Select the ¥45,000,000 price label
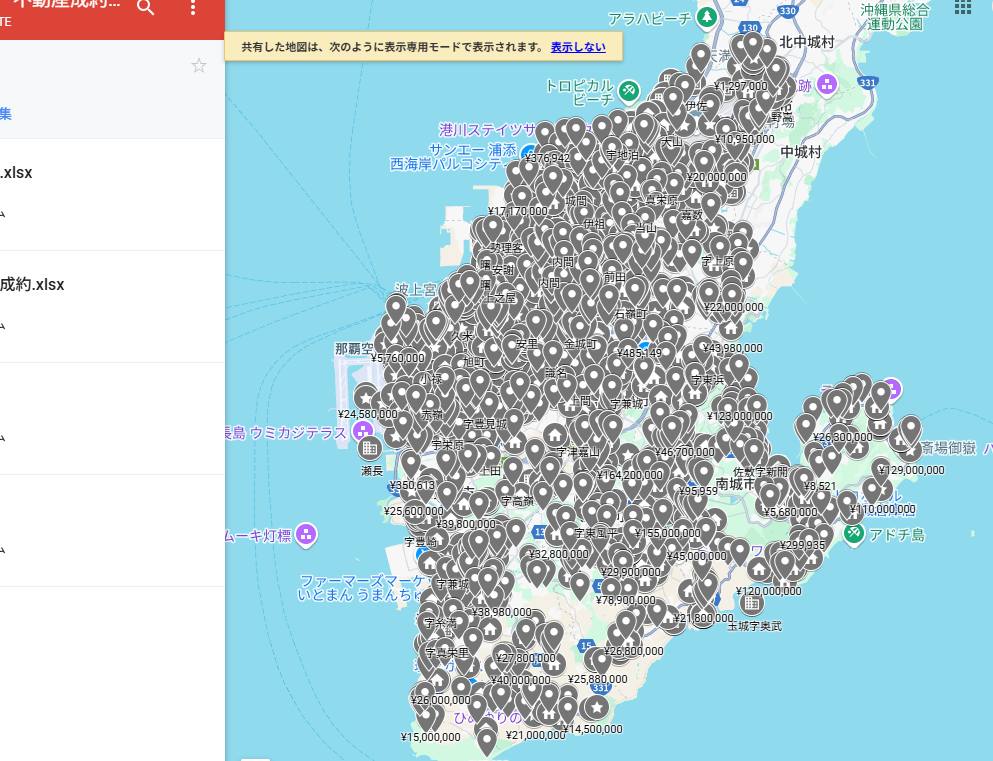Image resolution: width=993 pixels, height=761 pixels. coord(697,557)
